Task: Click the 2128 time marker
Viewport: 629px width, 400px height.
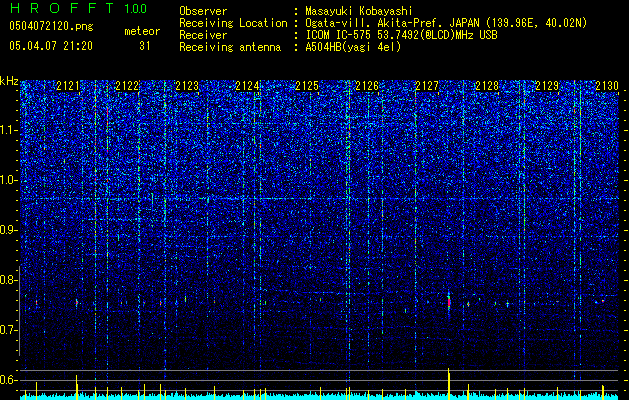Action: [x=487, y=86]
